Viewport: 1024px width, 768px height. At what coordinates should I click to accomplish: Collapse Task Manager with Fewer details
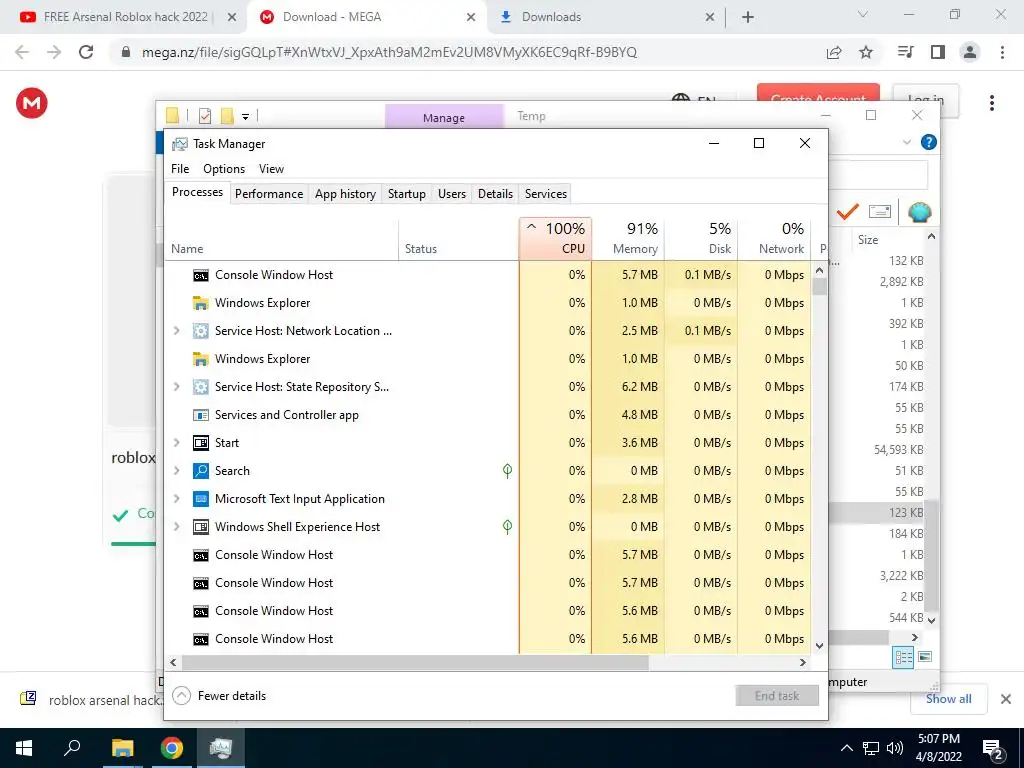tap(219, 696)
